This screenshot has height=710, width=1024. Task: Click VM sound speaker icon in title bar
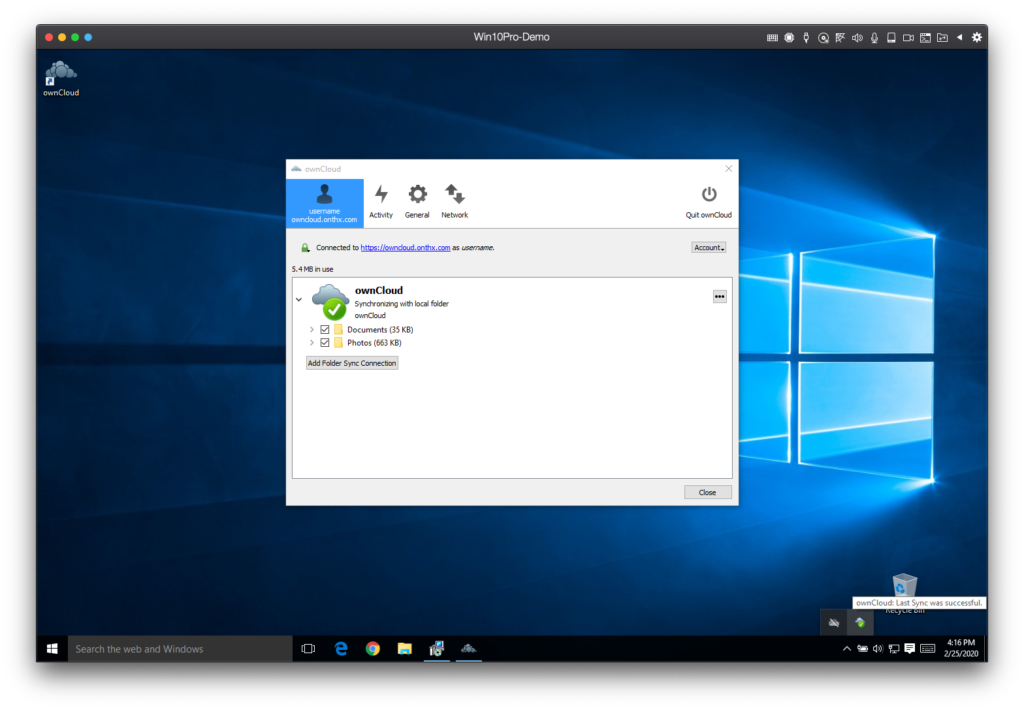(x=857, y=38)
